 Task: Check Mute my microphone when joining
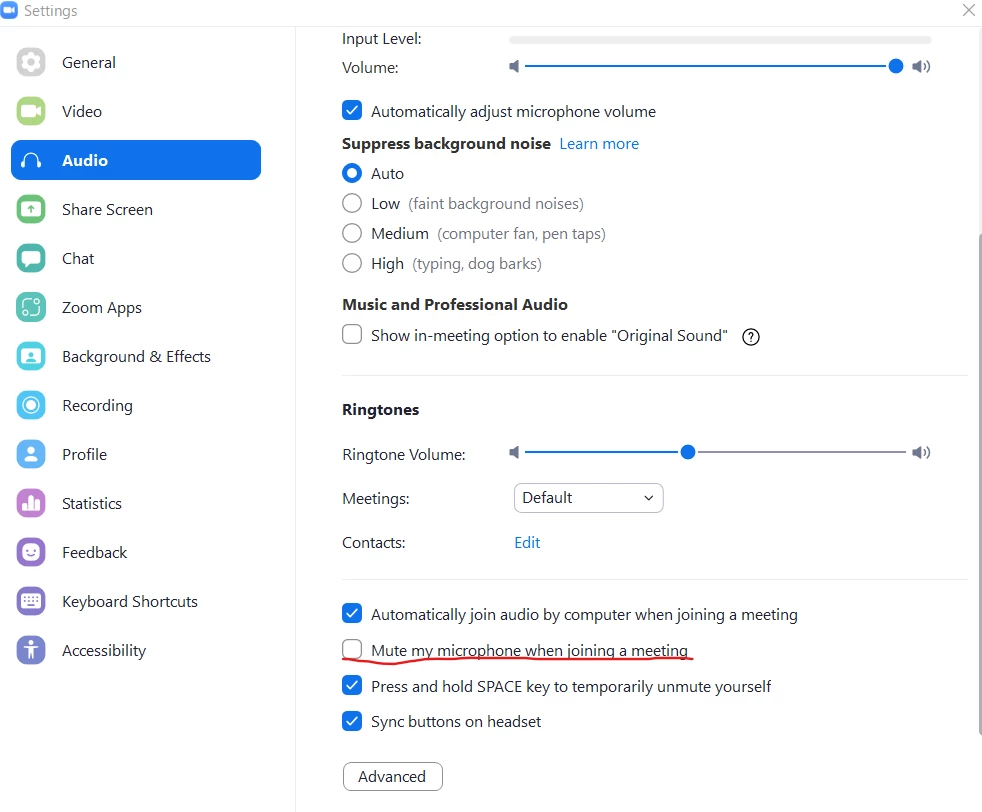(352, 649)
